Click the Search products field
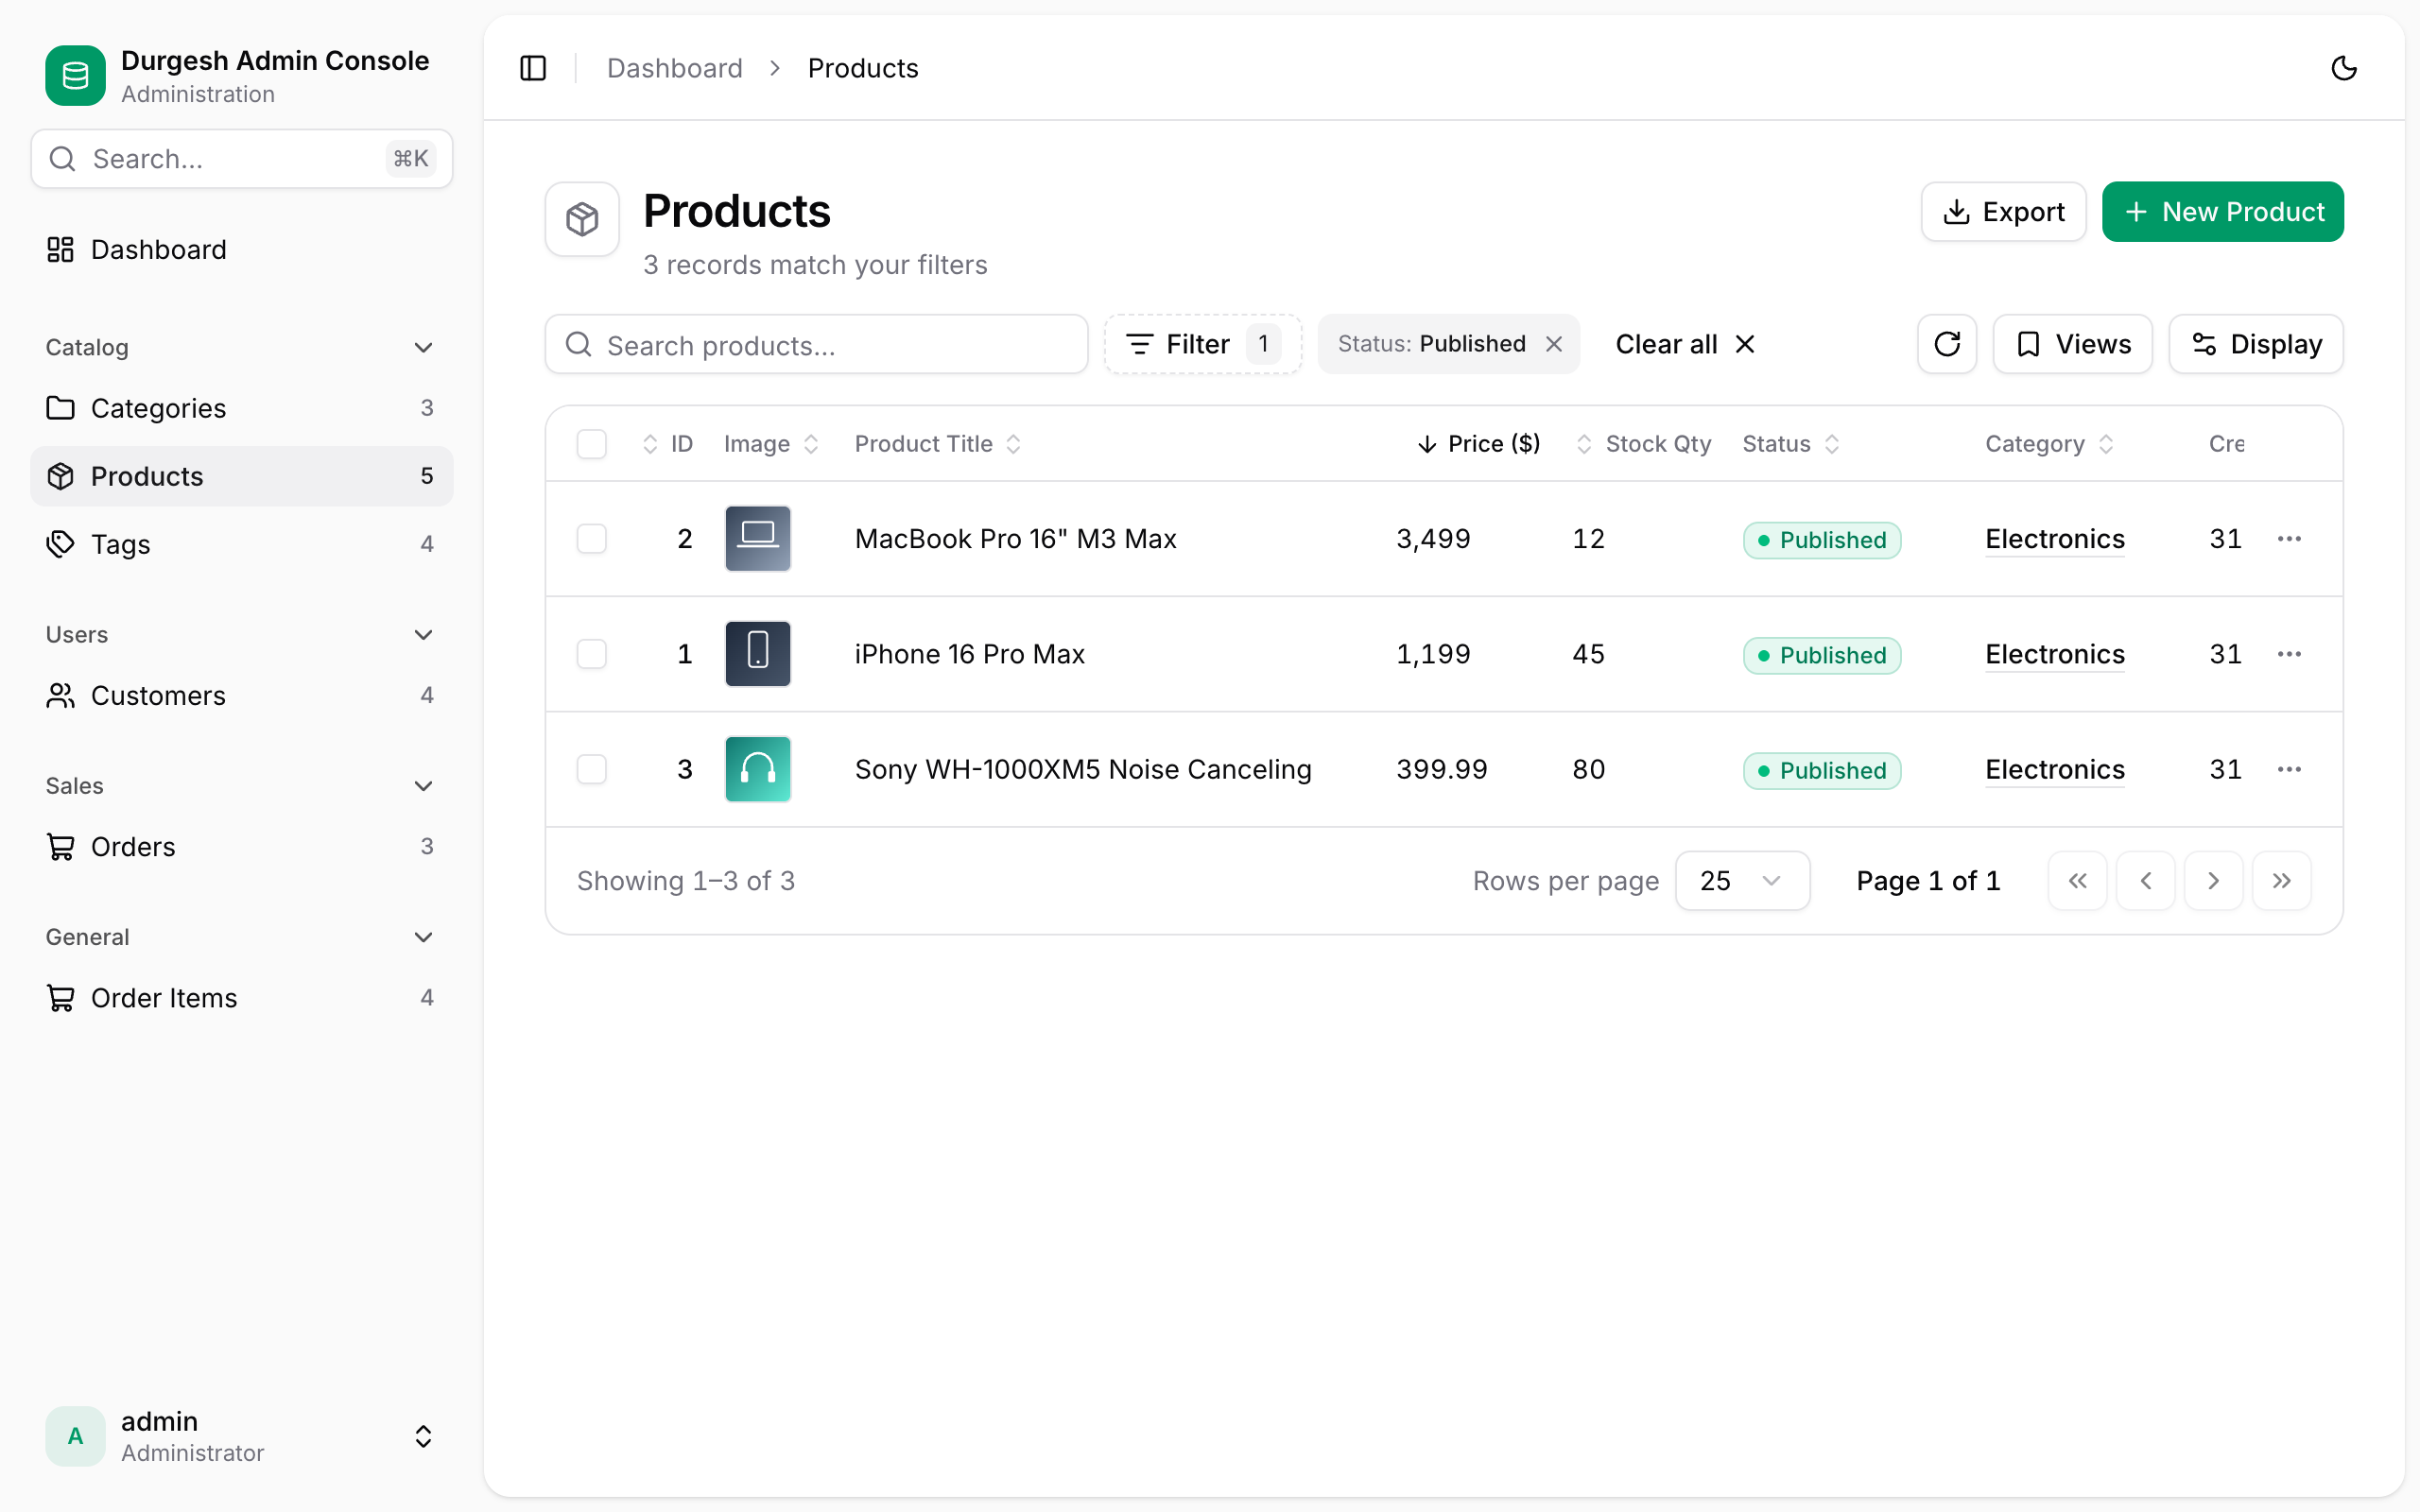 [x=816, y=344]
